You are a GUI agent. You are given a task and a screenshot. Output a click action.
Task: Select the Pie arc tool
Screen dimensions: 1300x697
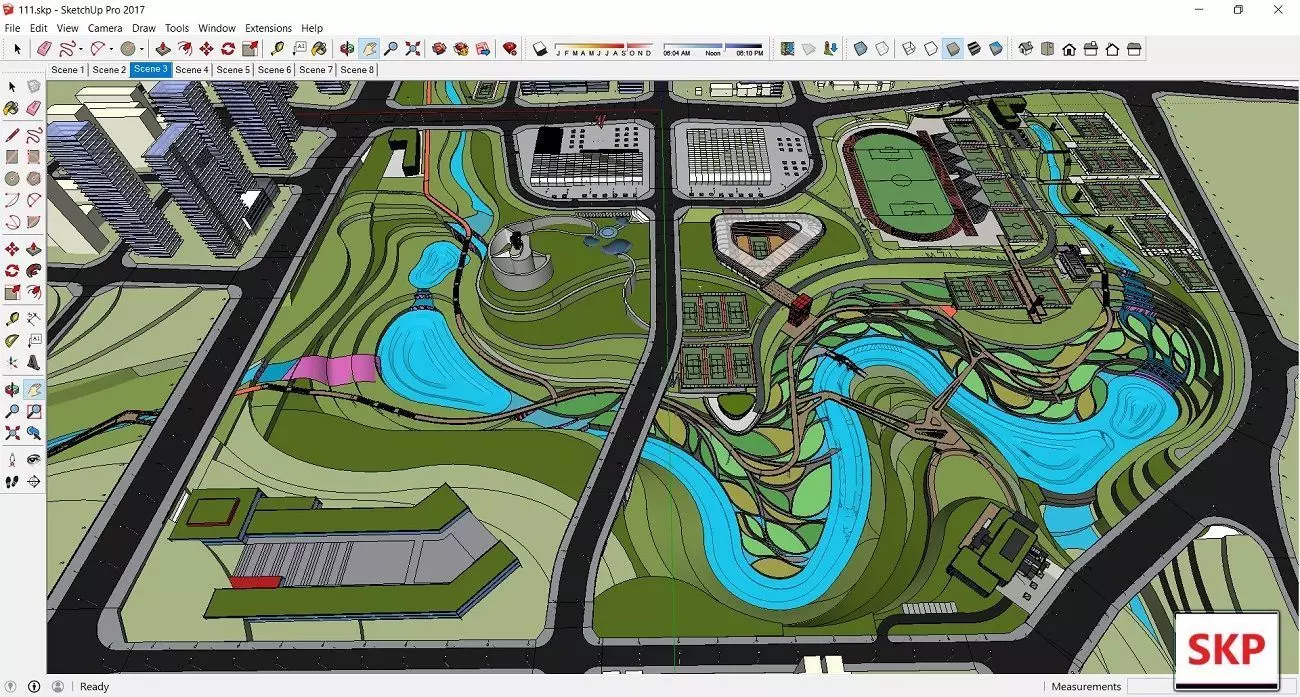point(34,222)
